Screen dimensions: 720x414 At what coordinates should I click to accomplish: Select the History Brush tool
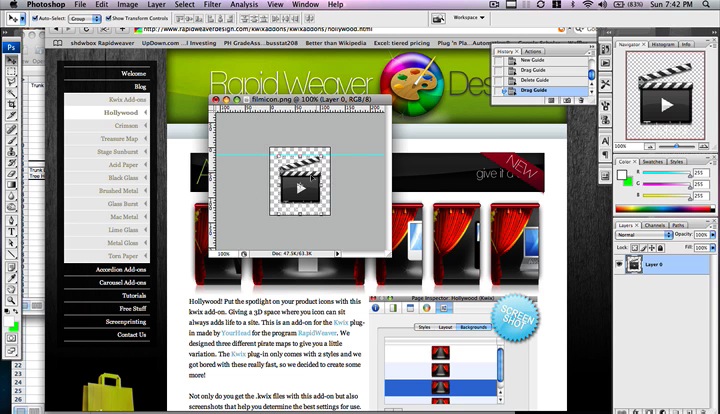11,162
